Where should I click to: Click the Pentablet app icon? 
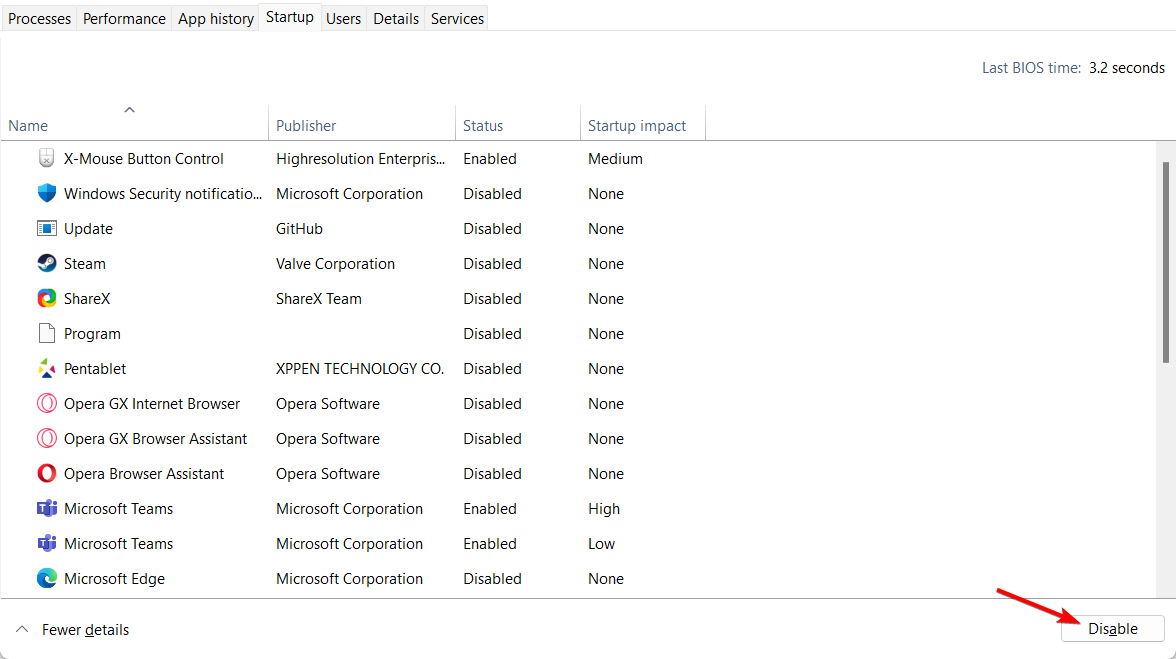tap(46, 368)
